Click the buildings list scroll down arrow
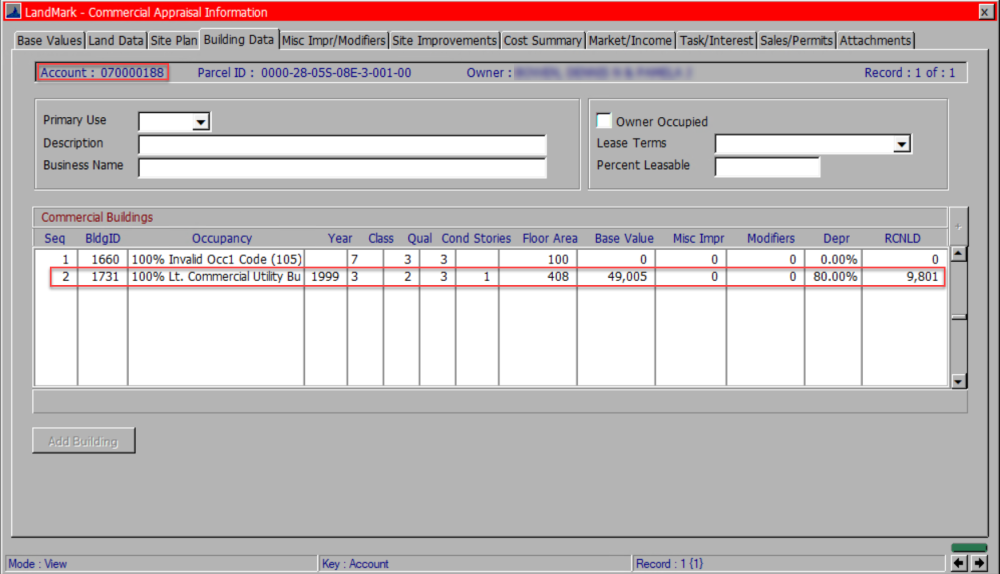Image resolution: width=1000 pixels, height=574 pixels. click(958, 381)
